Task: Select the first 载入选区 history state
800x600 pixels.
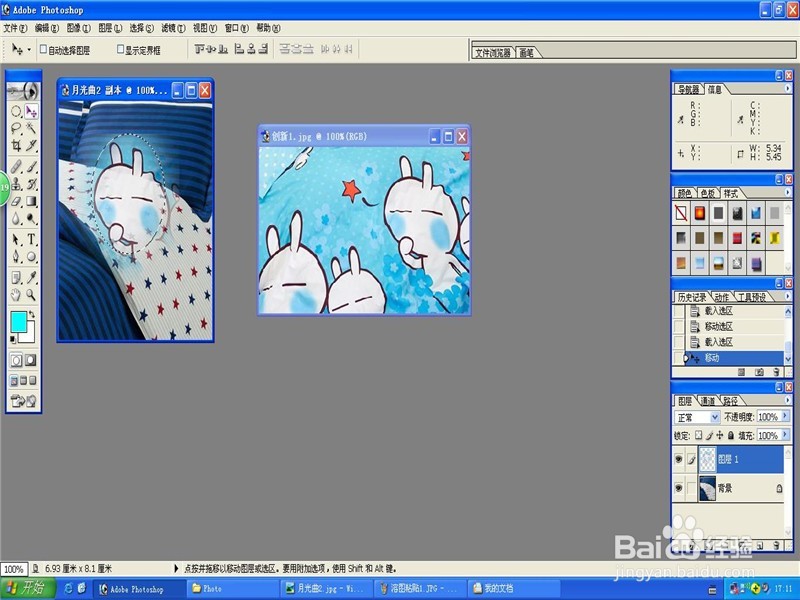Action: (730, 311)
